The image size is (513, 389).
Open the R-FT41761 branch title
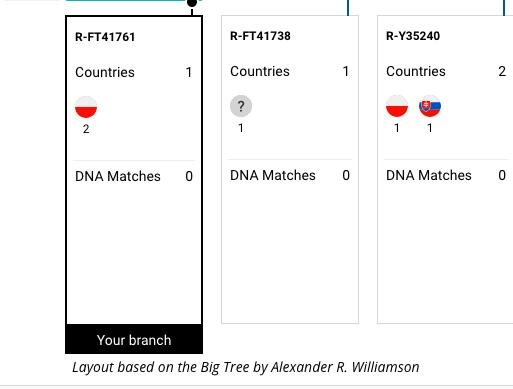(105, 37)
